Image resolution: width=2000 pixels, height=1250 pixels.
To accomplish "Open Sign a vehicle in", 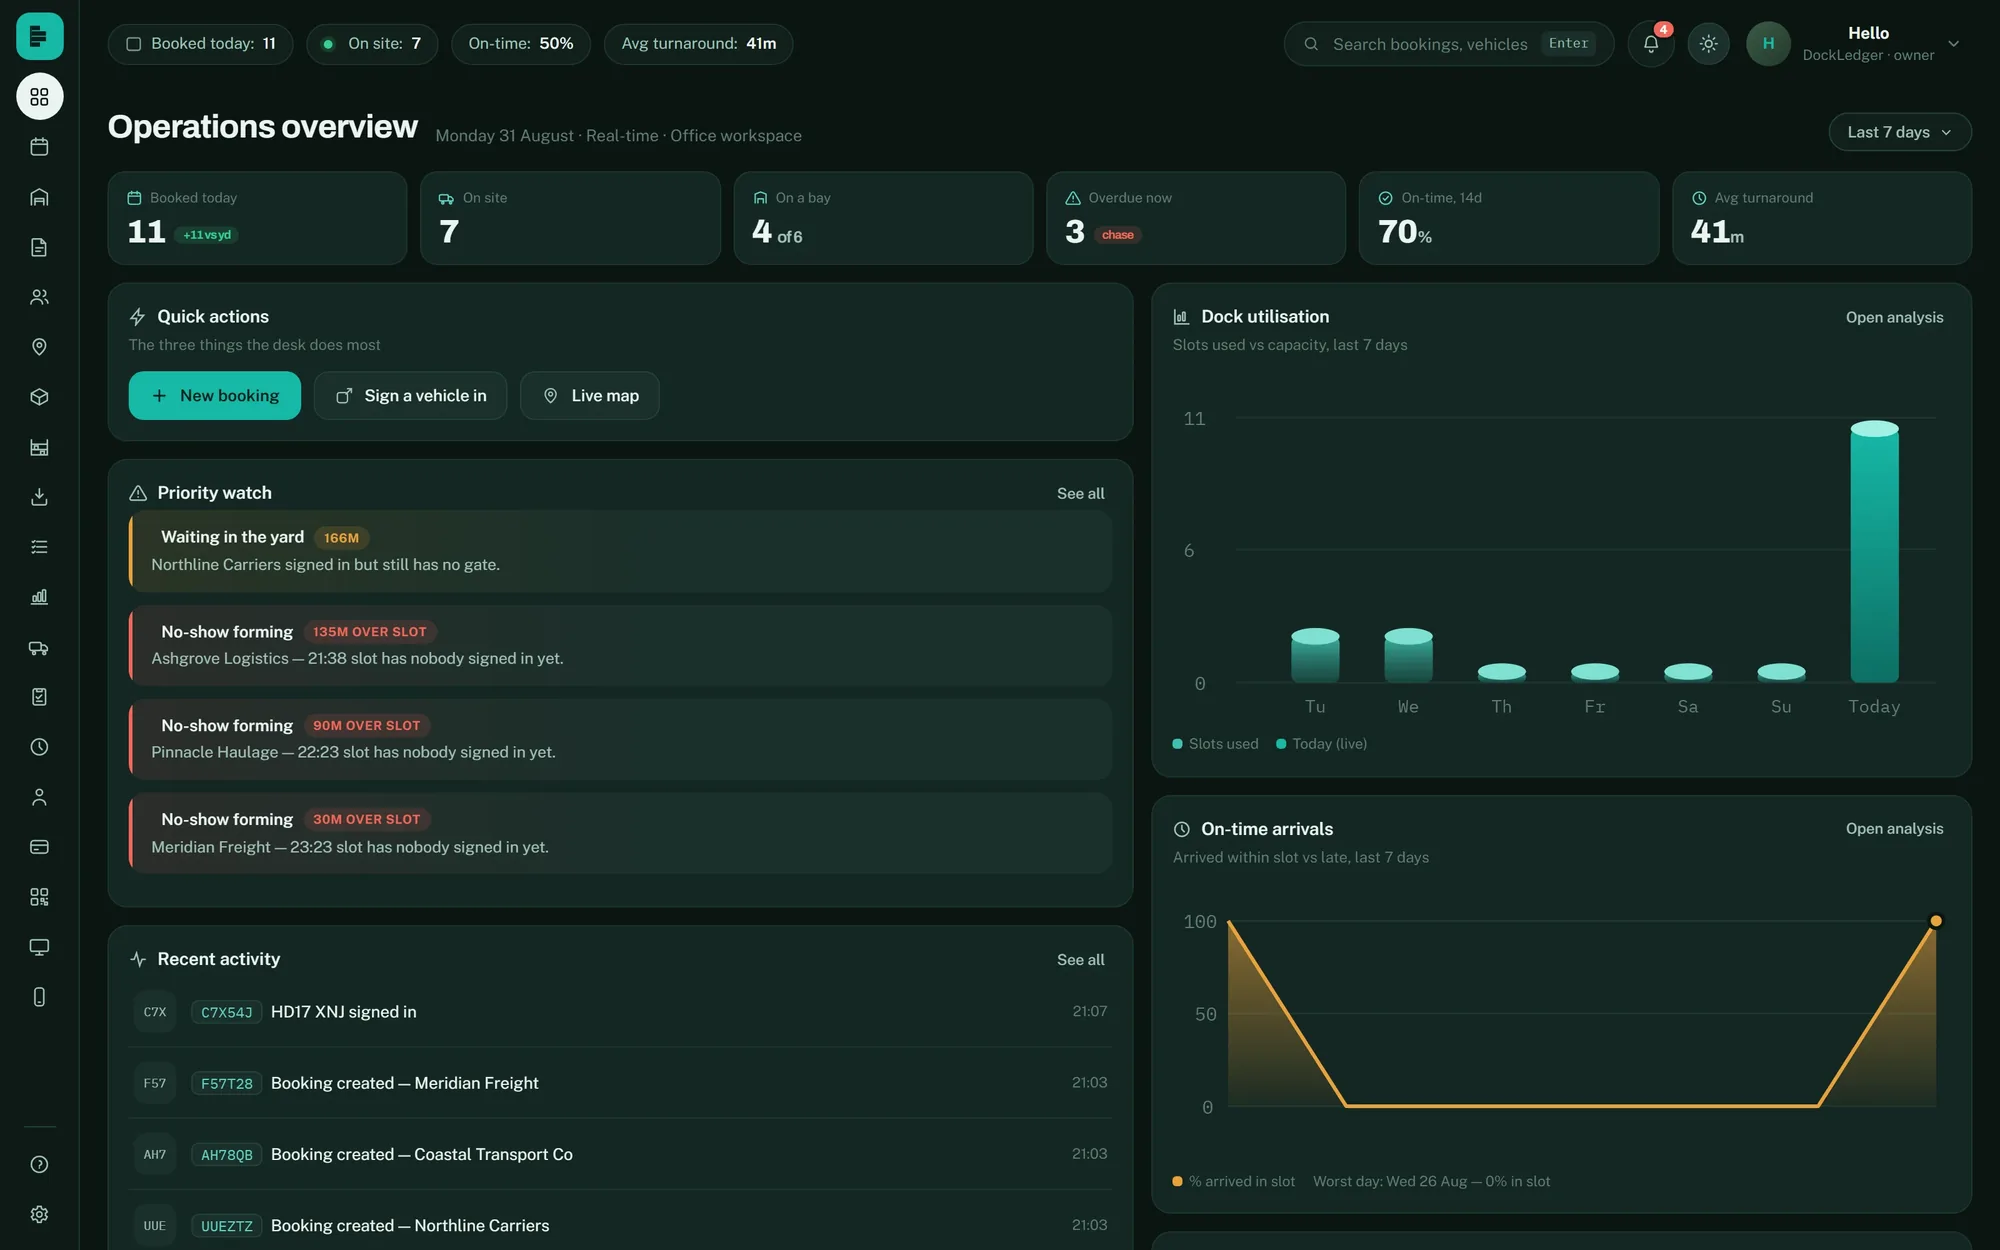I will (x=410, y=396).
